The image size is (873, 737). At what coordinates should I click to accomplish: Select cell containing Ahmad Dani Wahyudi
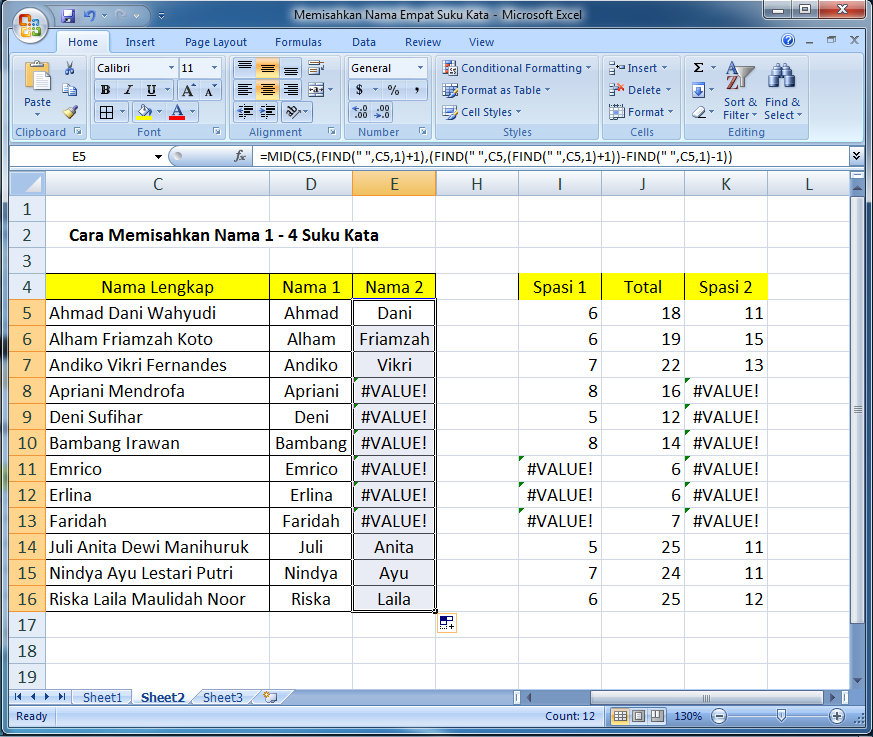158,313
